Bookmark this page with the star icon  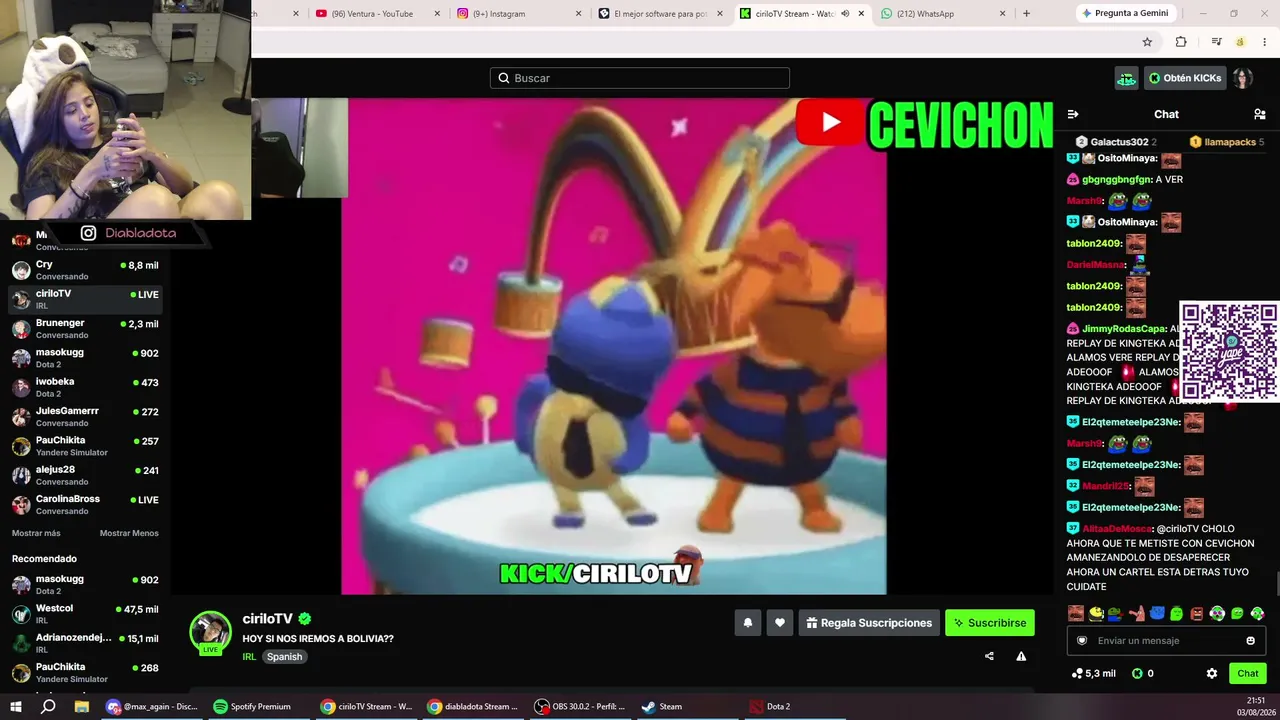pos(1147,42)
